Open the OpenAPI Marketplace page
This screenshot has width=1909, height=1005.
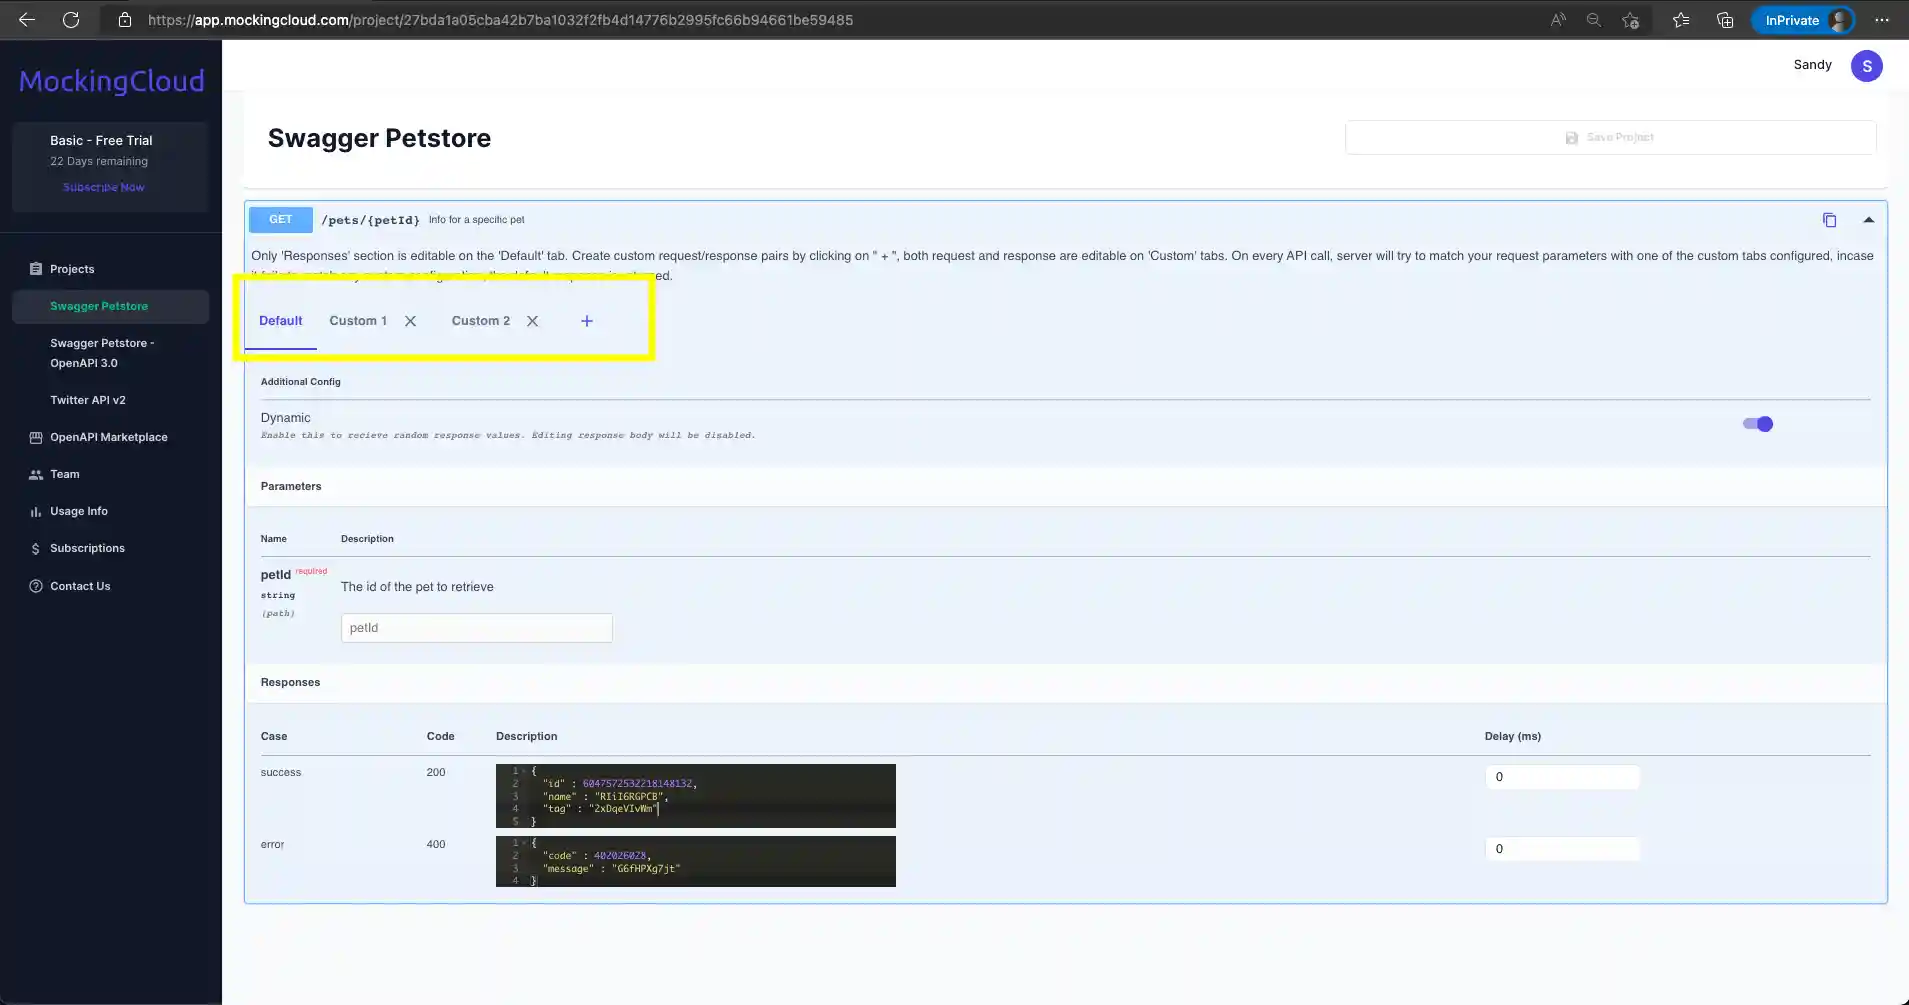109,437
